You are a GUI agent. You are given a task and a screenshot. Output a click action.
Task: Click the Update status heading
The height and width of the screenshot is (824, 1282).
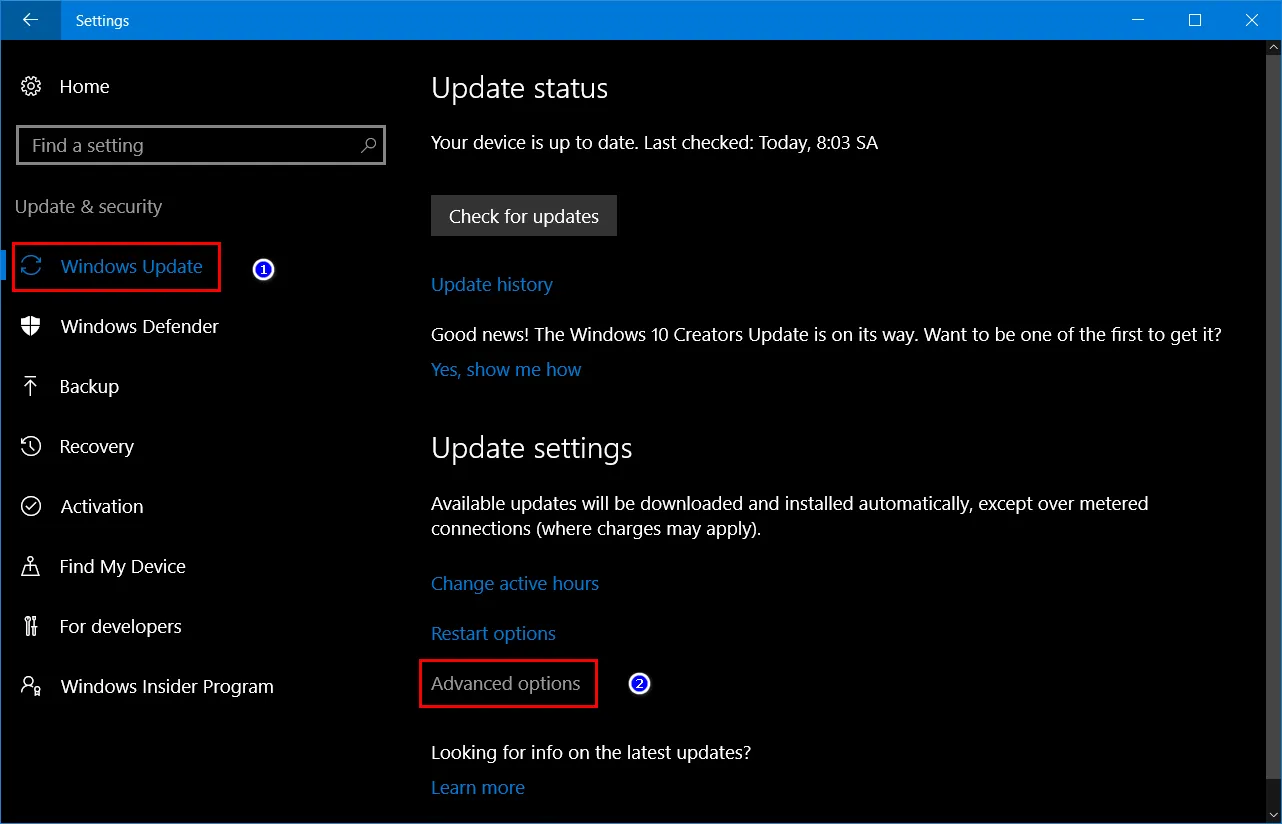(x=519, y=88)
